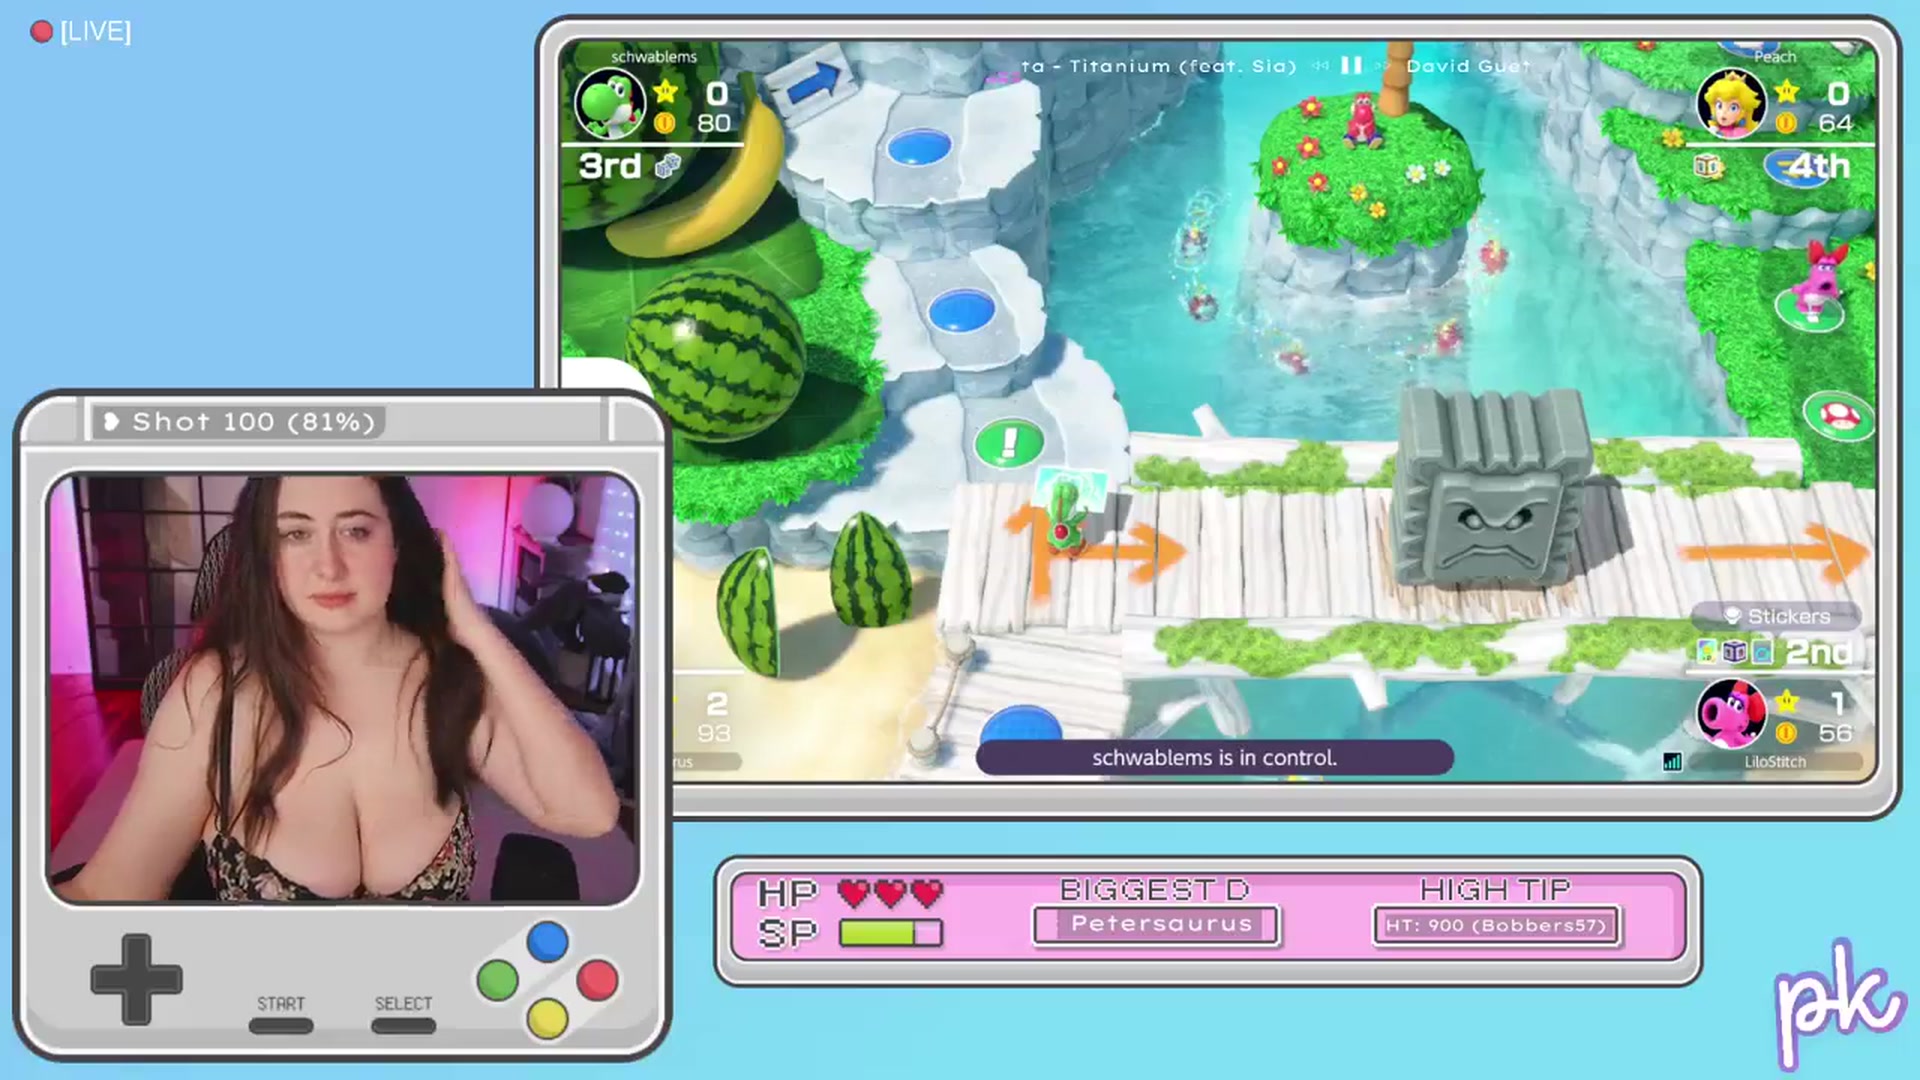1920x1080 pixels.
Task: Click the 'schwablems is in control' banner
Action: (1214, 758)
